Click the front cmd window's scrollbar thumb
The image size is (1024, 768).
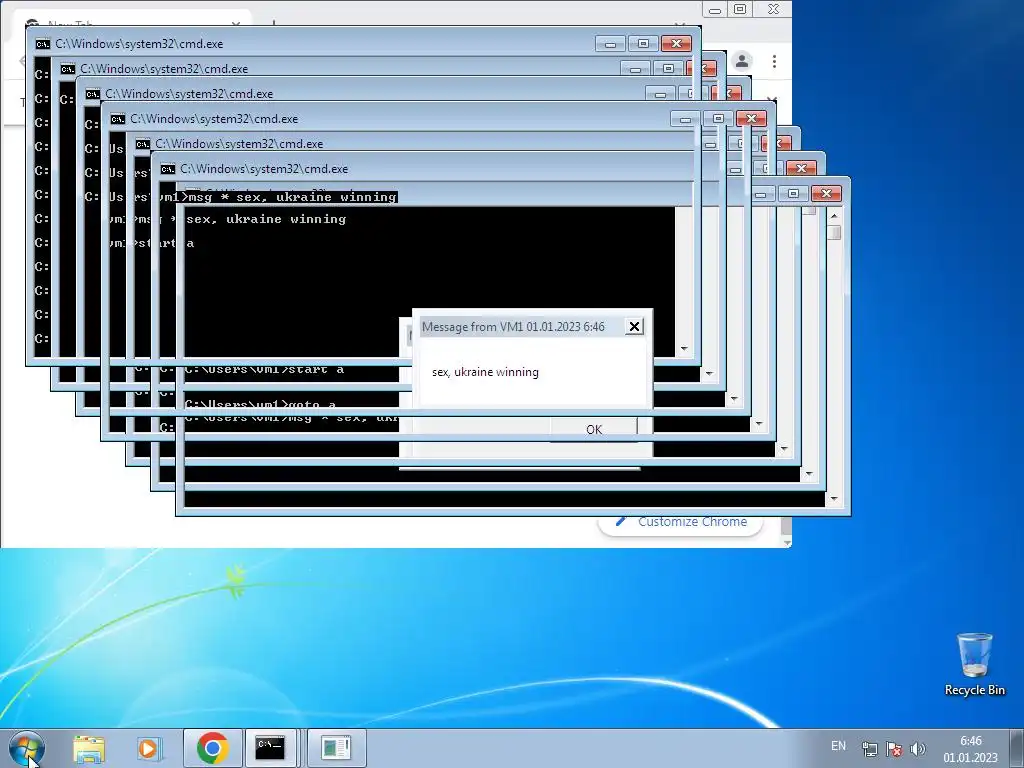pos(834,232)
